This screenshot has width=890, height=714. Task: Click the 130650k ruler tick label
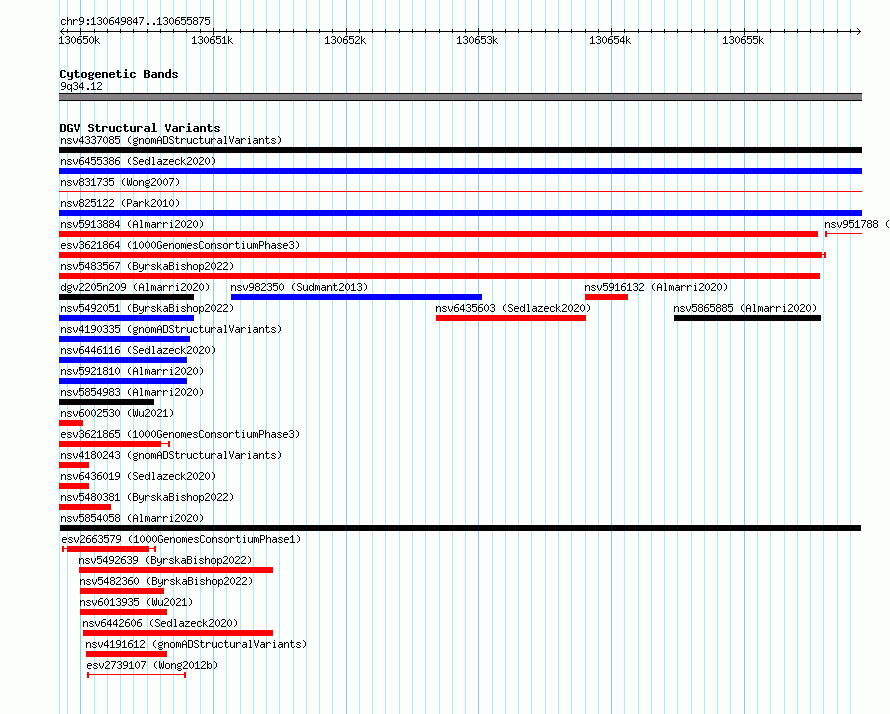point(79,40)
